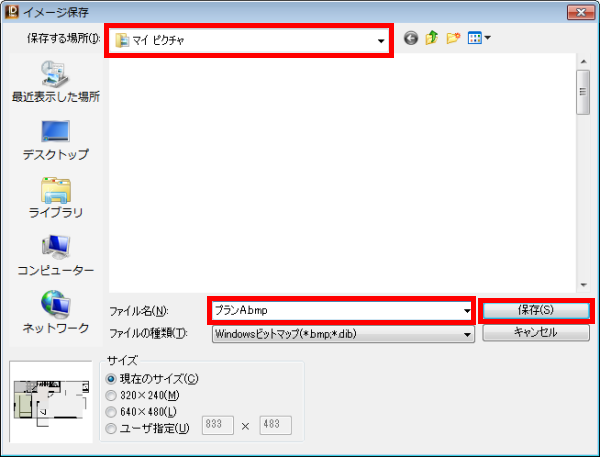Viewport: 600px width, 457px height.
Task: Close the イメージ保存 dialog
Action: (x=580, y=12)
